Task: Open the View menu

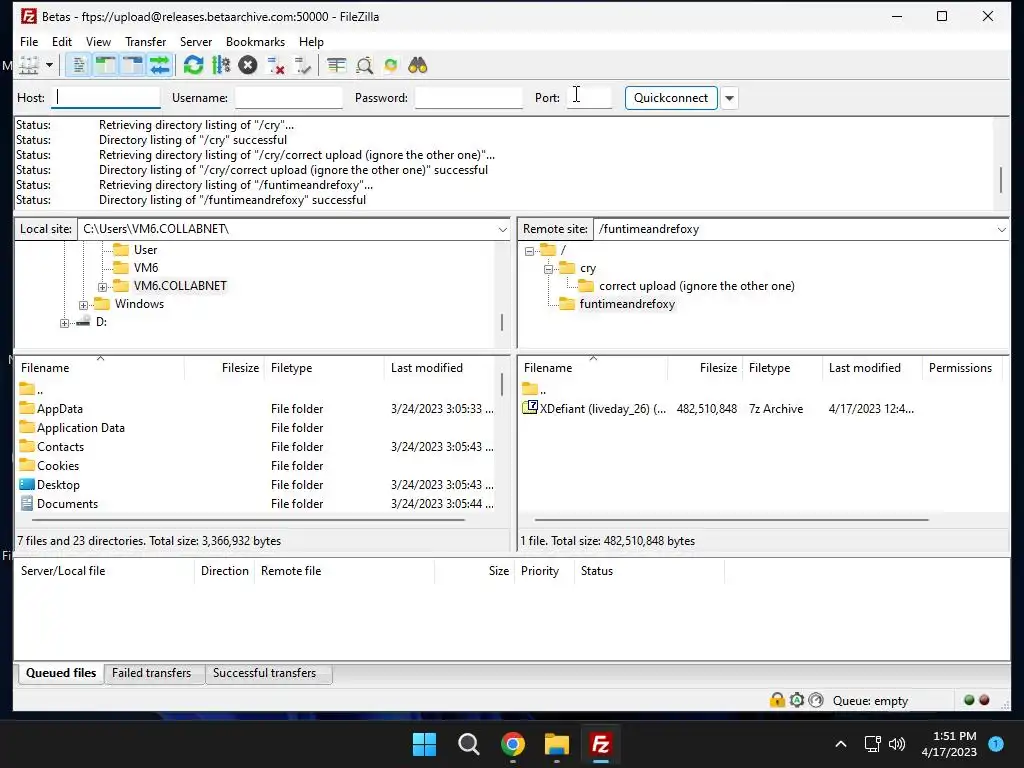Action: click(98, 42)
